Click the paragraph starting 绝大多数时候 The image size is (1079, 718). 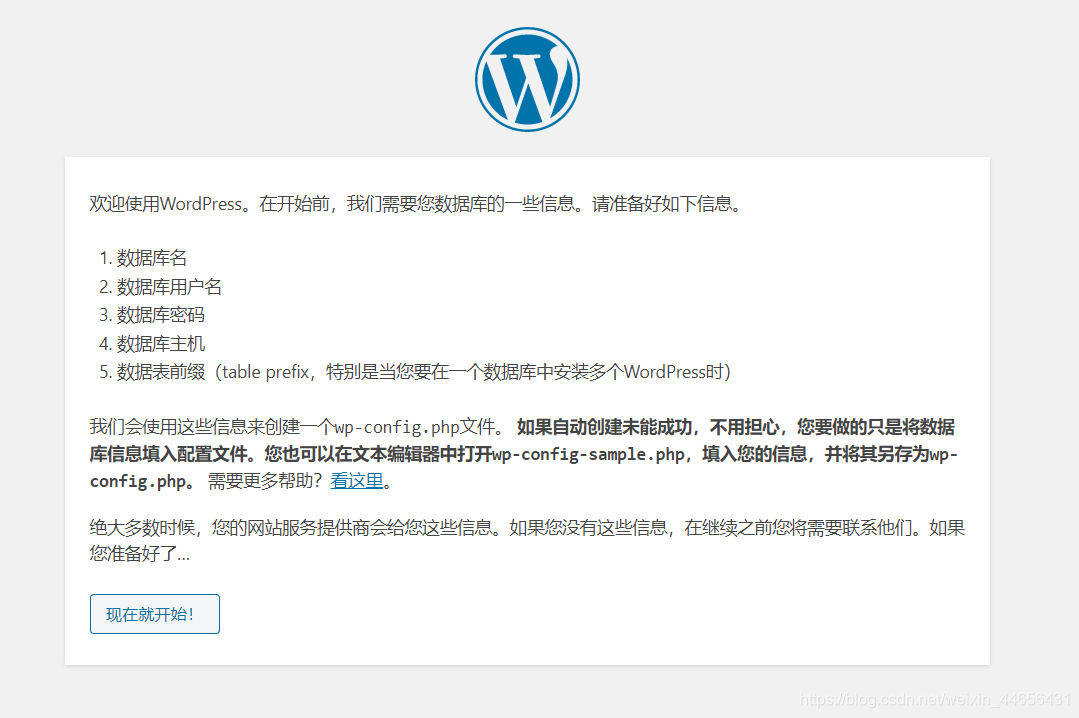coord(527,541)
